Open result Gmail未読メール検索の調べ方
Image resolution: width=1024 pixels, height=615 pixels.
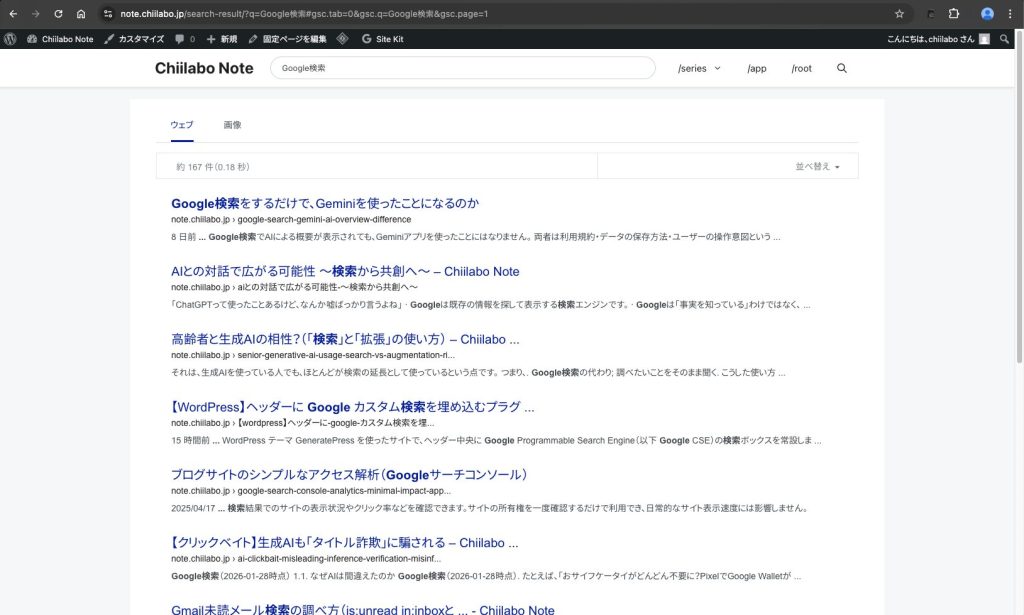[362, 609]
